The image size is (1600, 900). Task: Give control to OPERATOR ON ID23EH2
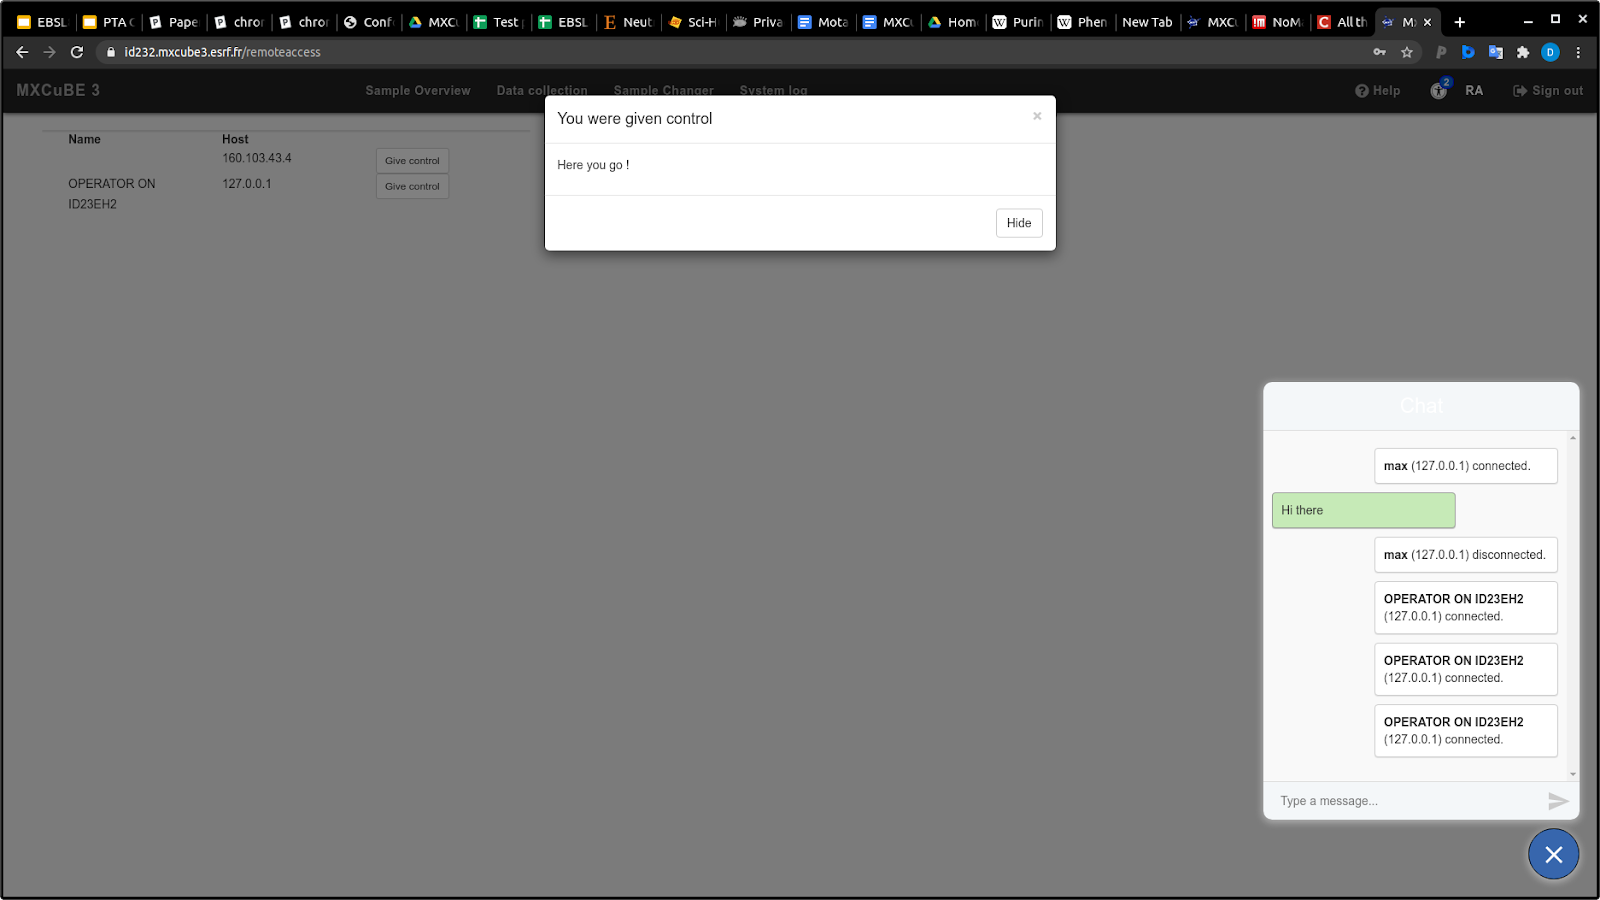[x=412, y=187]
